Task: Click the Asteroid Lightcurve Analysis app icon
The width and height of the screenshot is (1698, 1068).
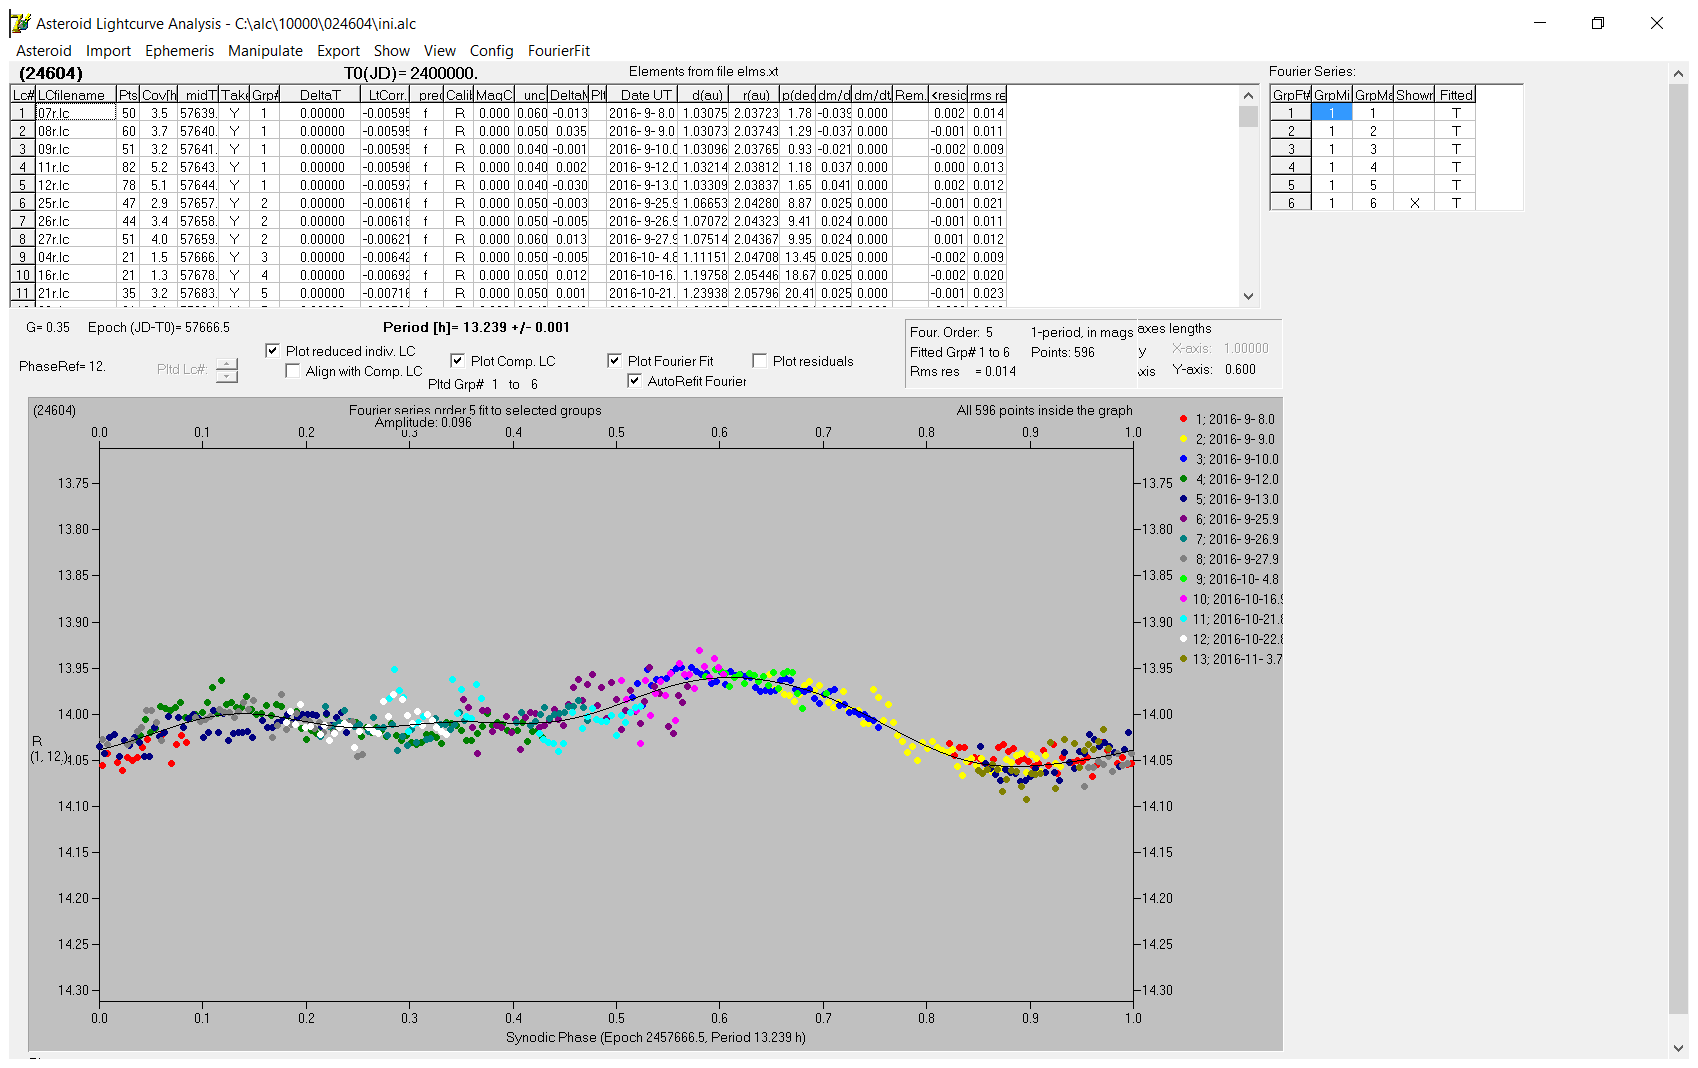Action: tap(20, 23)
